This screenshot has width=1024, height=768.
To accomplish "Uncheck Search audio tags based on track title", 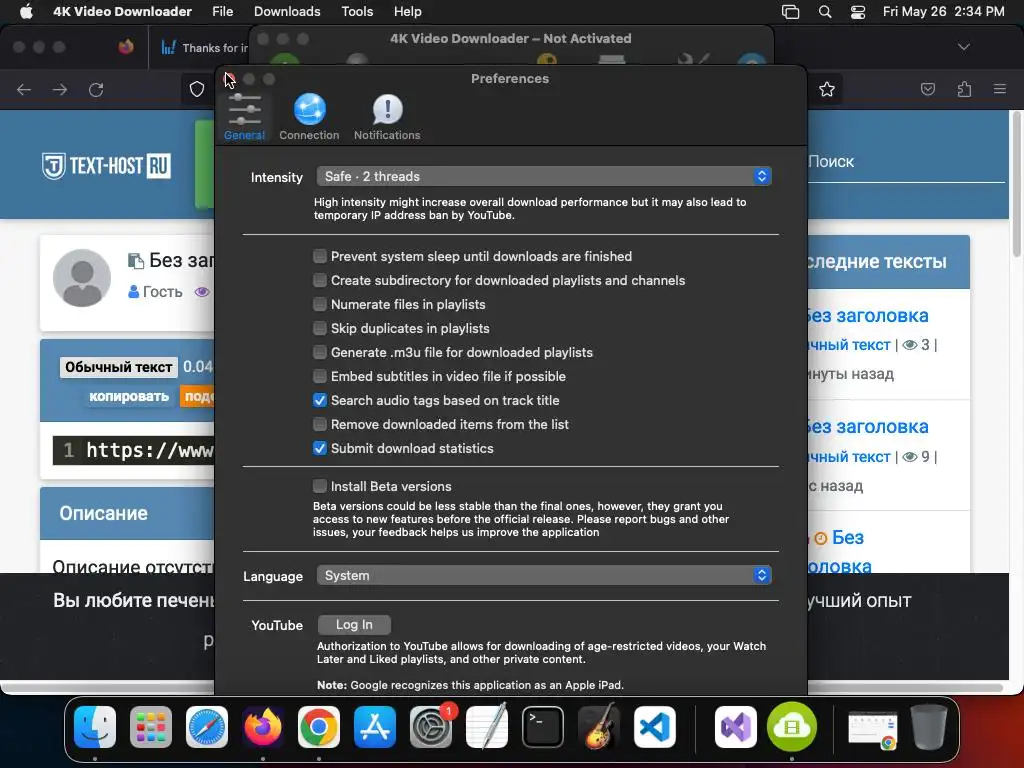I will pyautogui.click(x=319, y=400).
